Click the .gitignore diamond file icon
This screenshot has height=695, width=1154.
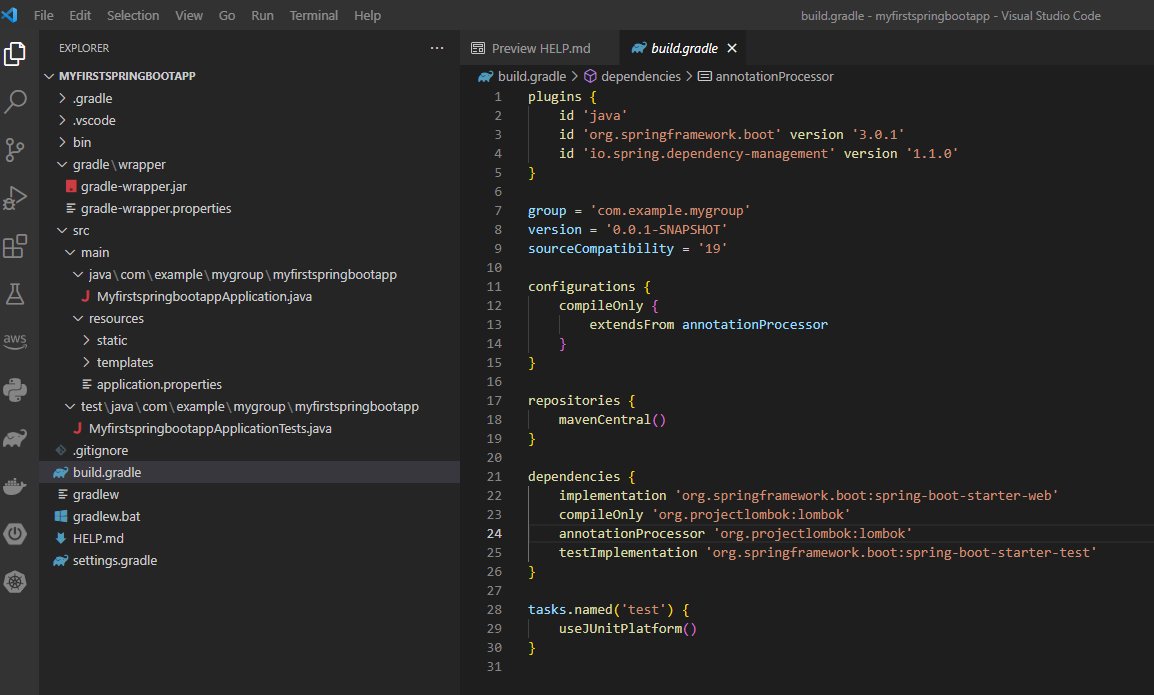[61, 450]
